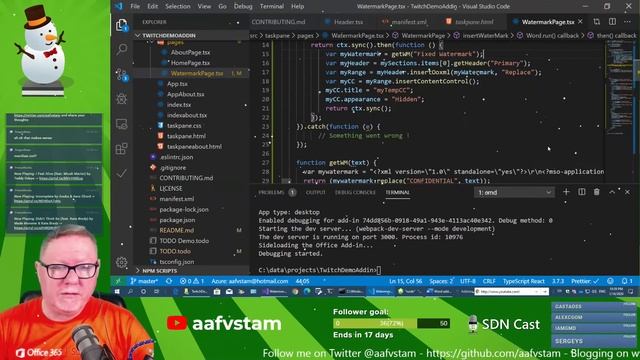The image size is (640, 360).
Task: Open the Terminal menu
Action: click(x=271, y=6)
